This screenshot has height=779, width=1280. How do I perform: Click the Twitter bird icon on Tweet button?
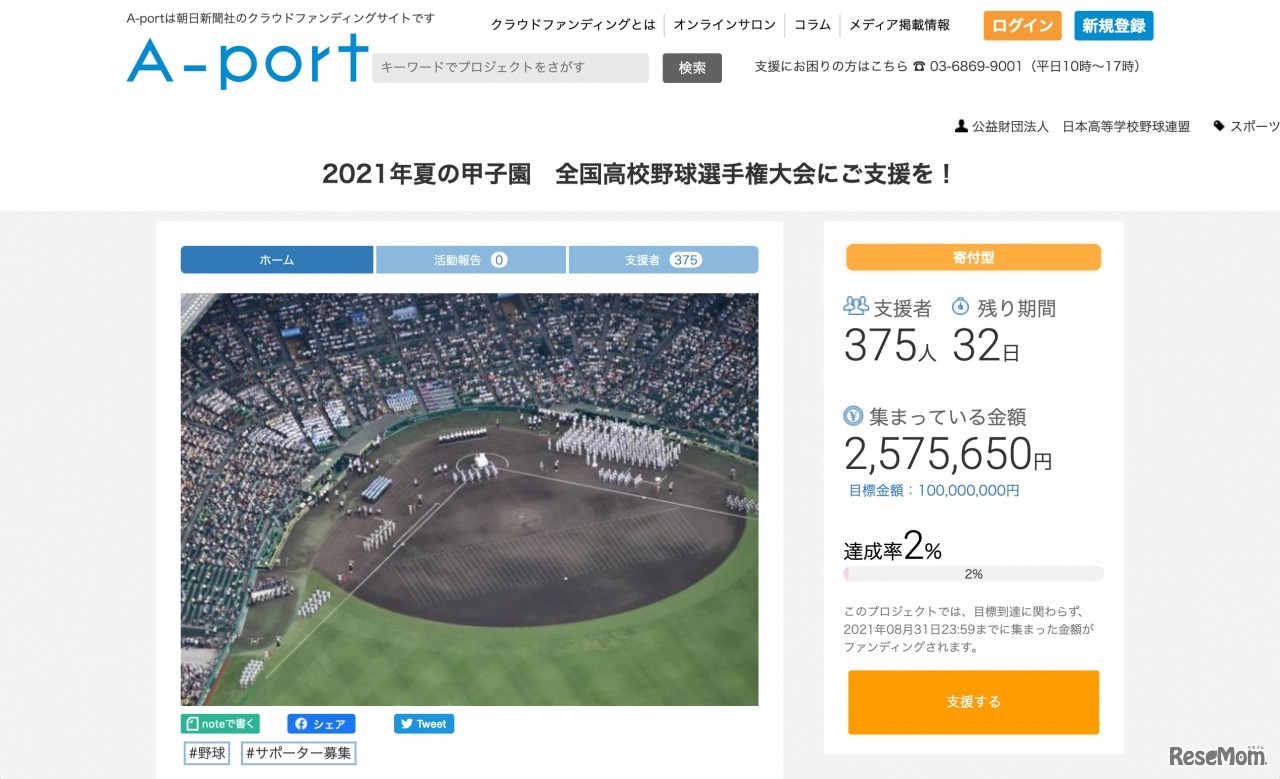click(x=408, y=723)
